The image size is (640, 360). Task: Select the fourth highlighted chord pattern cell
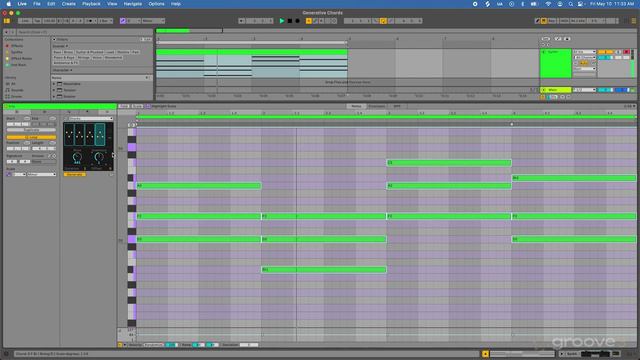coord(100,134)
